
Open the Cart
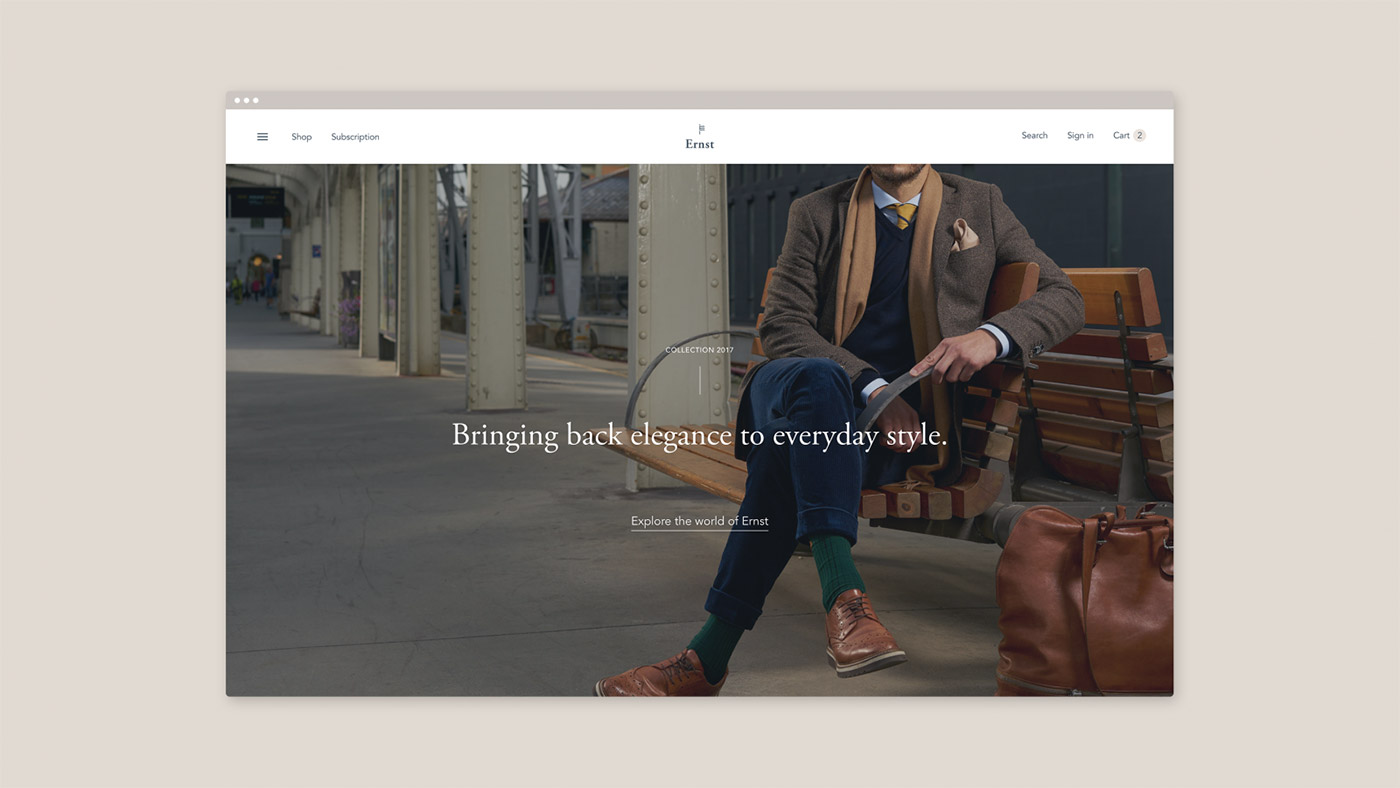click(x=1121, y=136)
